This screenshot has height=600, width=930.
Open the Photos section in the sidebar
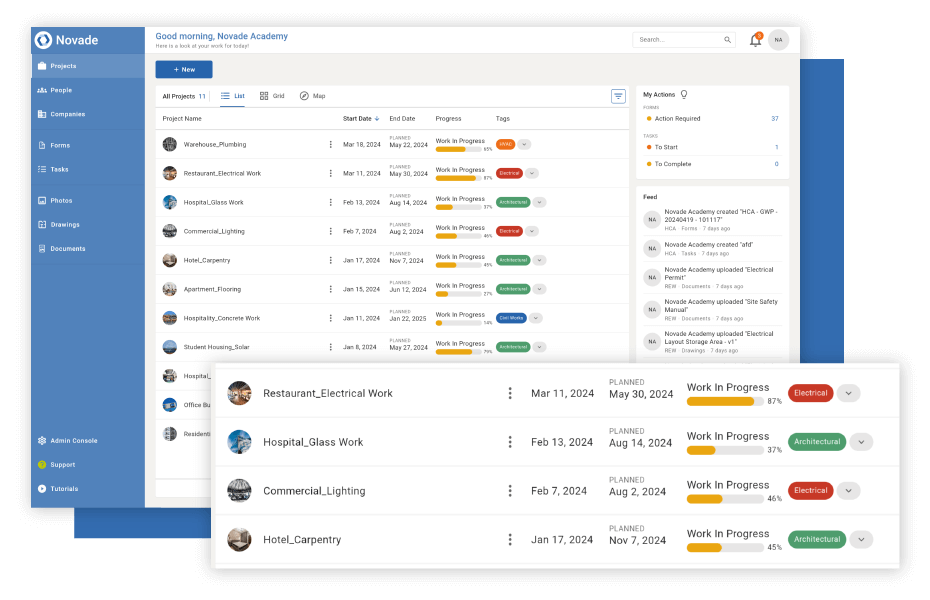click(60, 200)
